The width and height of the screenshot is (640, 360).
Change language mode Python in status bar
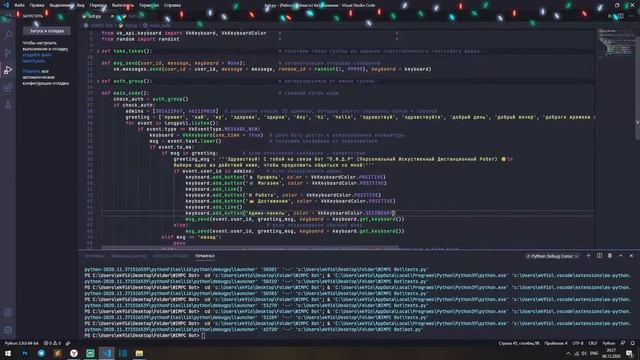608,343
